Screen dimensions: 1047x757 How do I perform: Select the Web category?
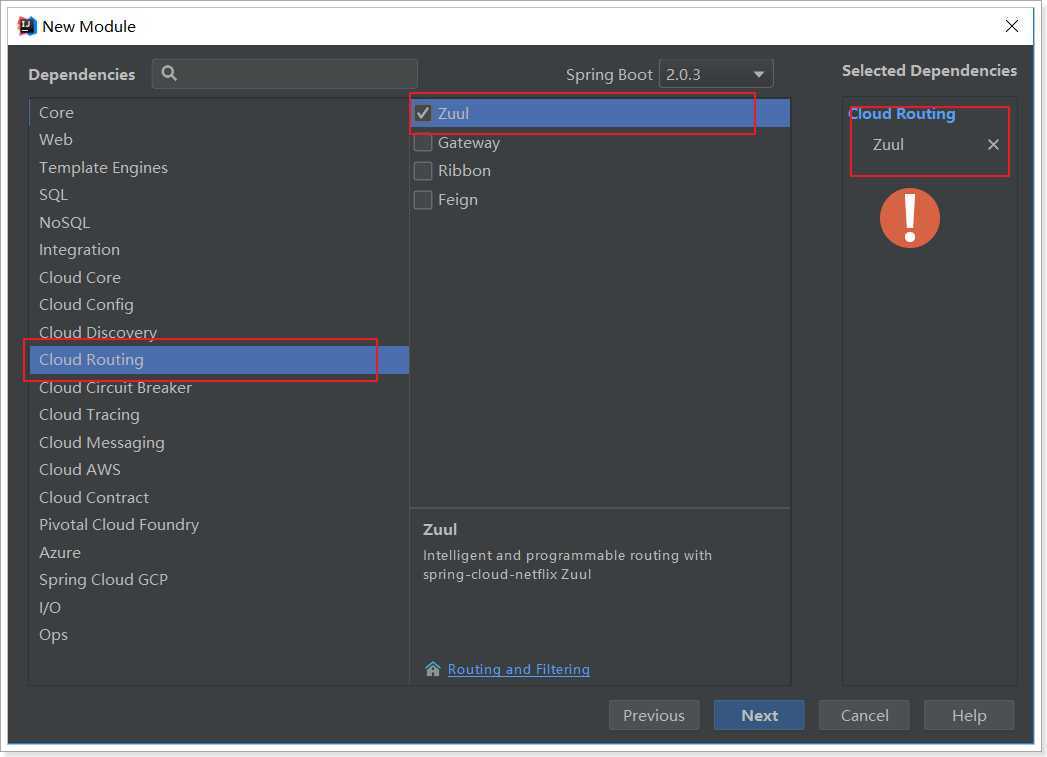[219, 140]
